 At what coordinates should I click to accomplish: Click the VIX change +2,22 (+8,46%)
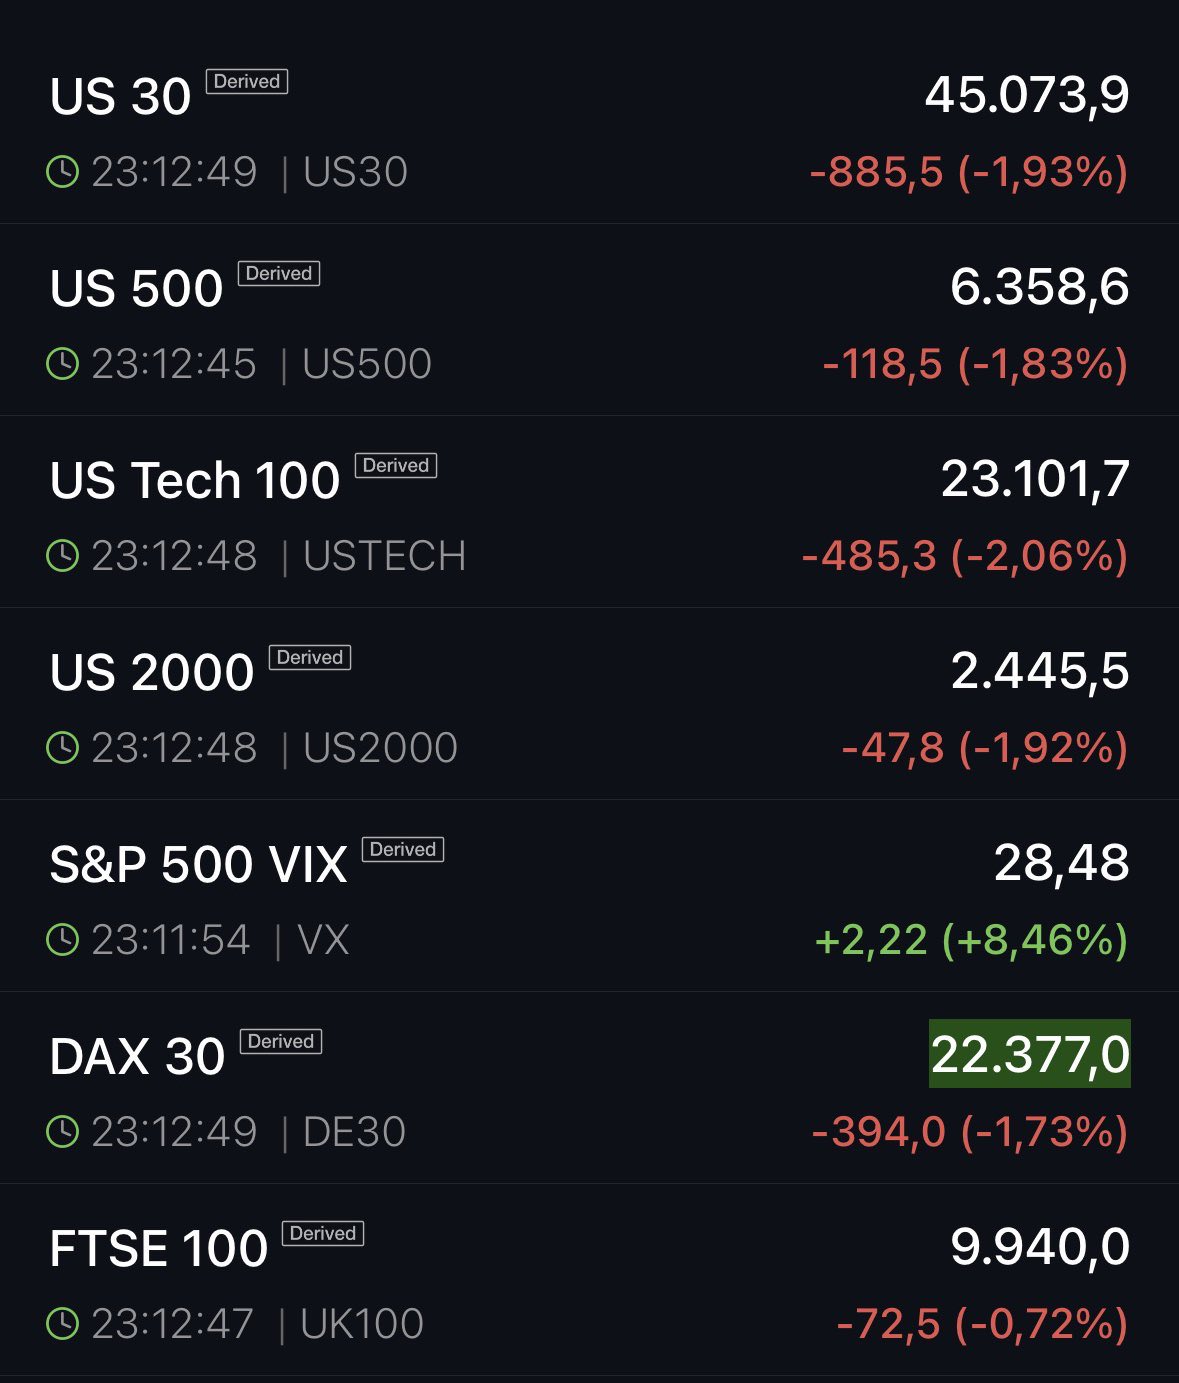pos(971,940)
